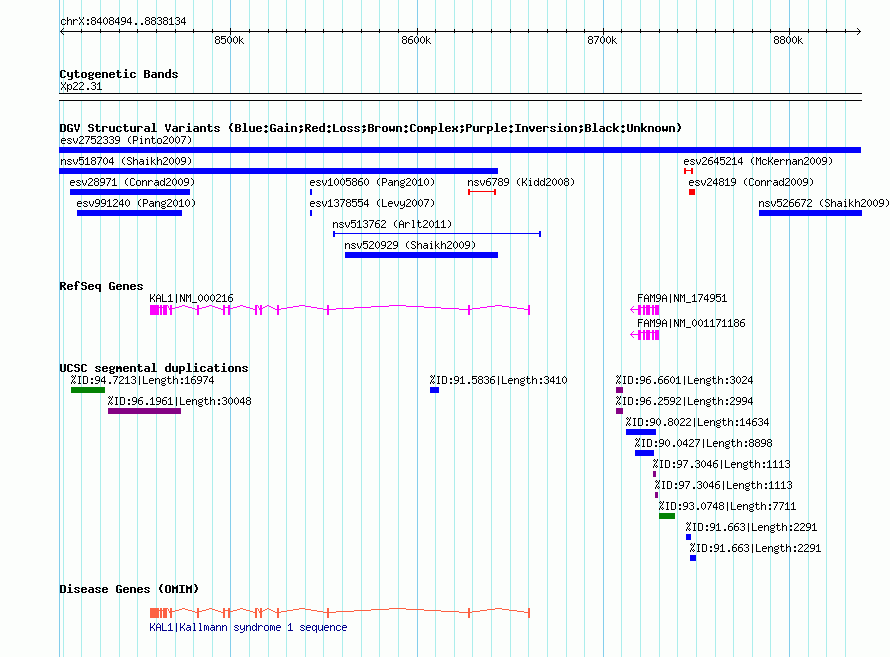Select the nsv518704 (Shaikh2009) variant bar
Image resolution: width=890 pixels, height=657 pixels.
[279, 171]
